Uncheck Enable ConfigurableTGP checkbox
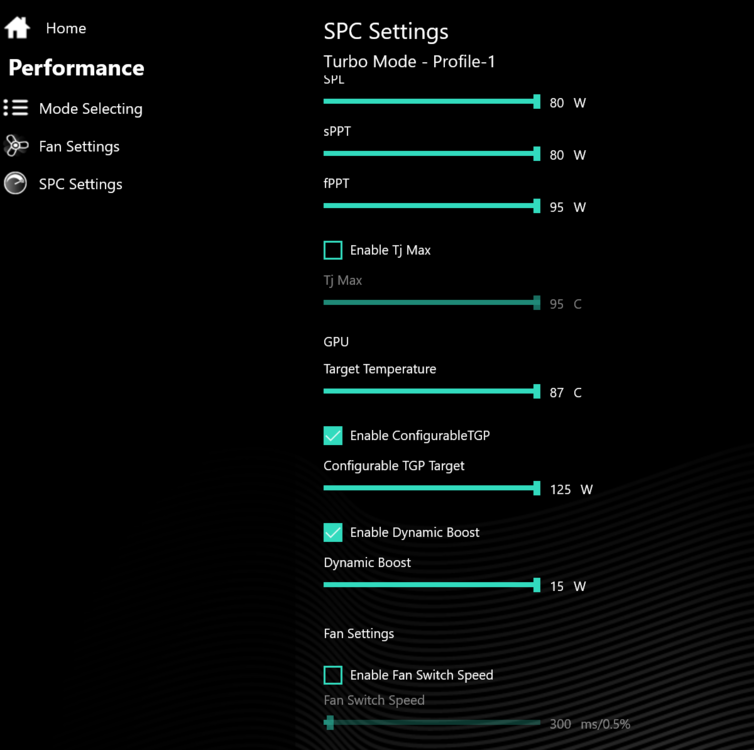The image size is (754, 750). (x=333, y=436)
